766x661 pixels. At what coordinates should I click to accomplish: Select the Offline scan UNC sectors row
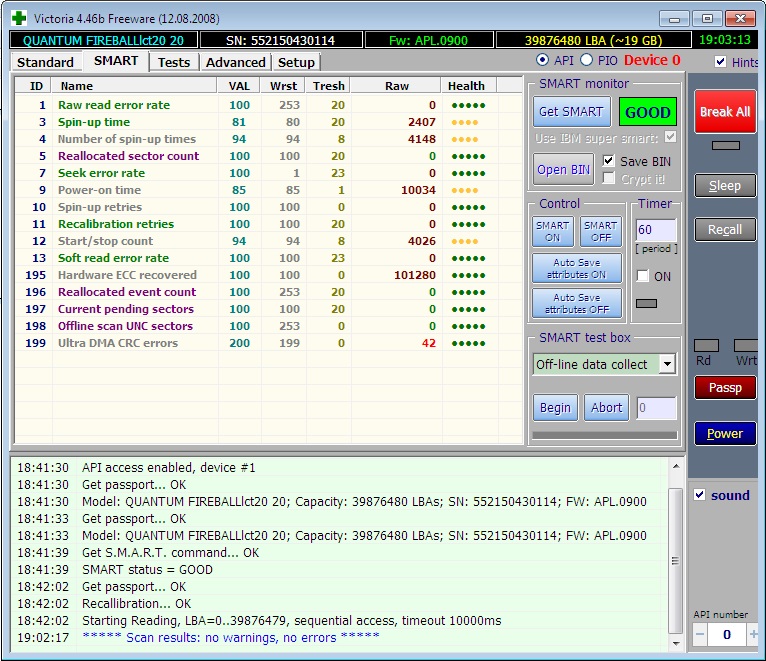[x=268, y=326]
